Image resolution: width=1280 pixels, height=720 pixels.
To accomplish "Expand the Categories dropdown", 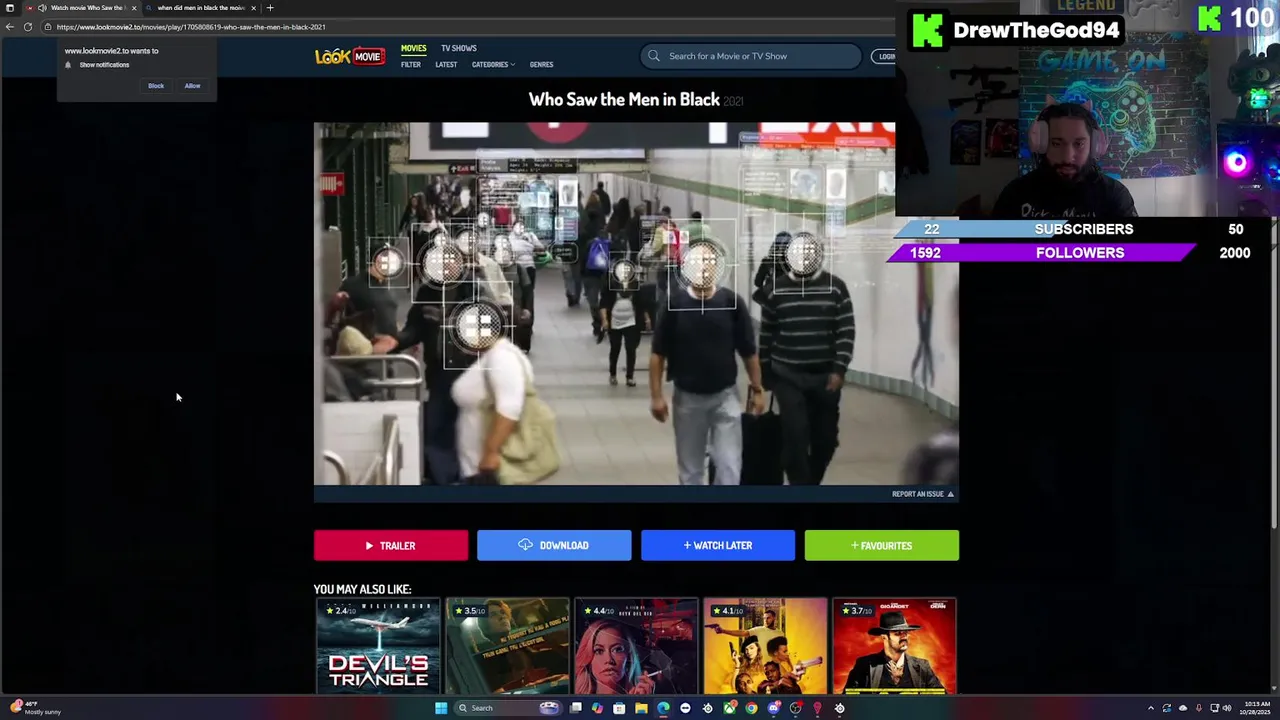I will (493, 65).
